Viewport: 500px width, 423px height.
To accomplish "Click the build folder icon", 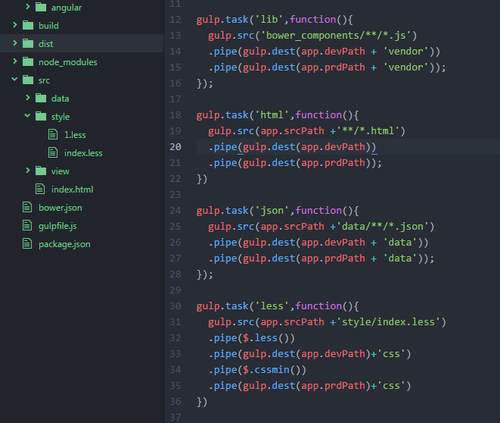I will (x=28, y=25).
